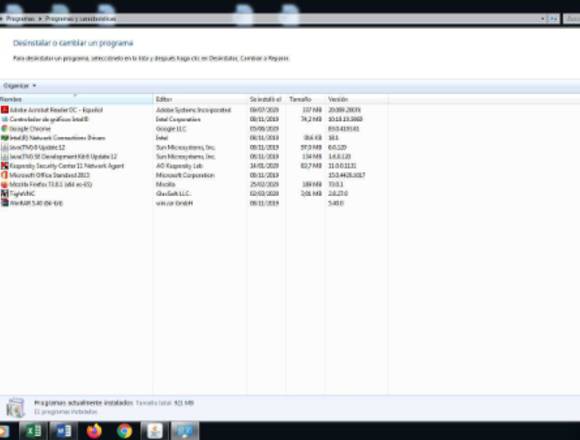Image resolution: width=580 pixels, height=440 pixels.
Task: Launch Firefox from the taskbar
Action: pos(94,431)
